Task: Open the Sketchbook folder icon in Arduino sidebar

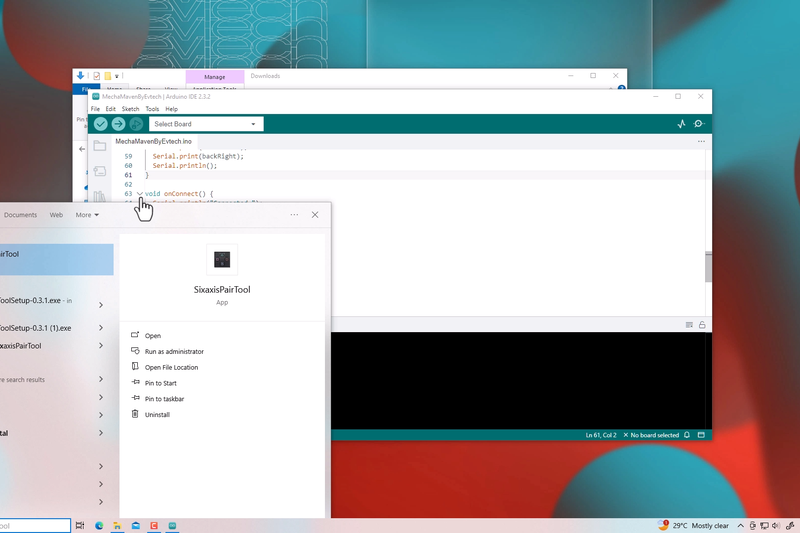Action: tap(99, 146)
